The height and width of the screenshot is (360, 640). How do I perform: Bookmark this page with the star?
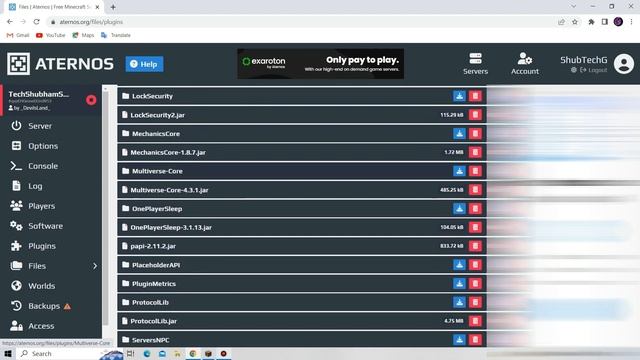click(x=575, y=22)
